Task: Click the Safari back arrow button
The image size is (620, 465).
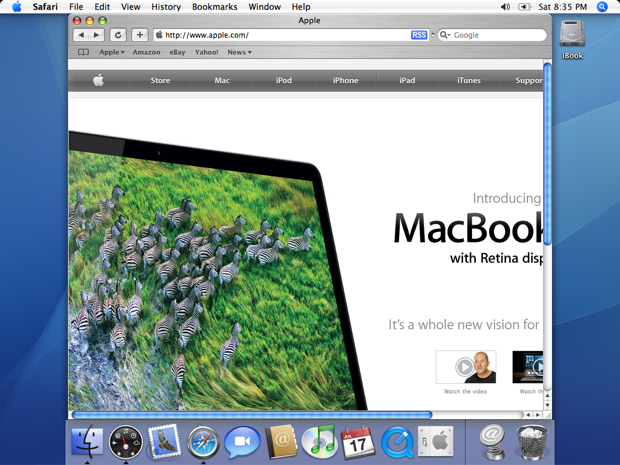Action: (81, 35)
